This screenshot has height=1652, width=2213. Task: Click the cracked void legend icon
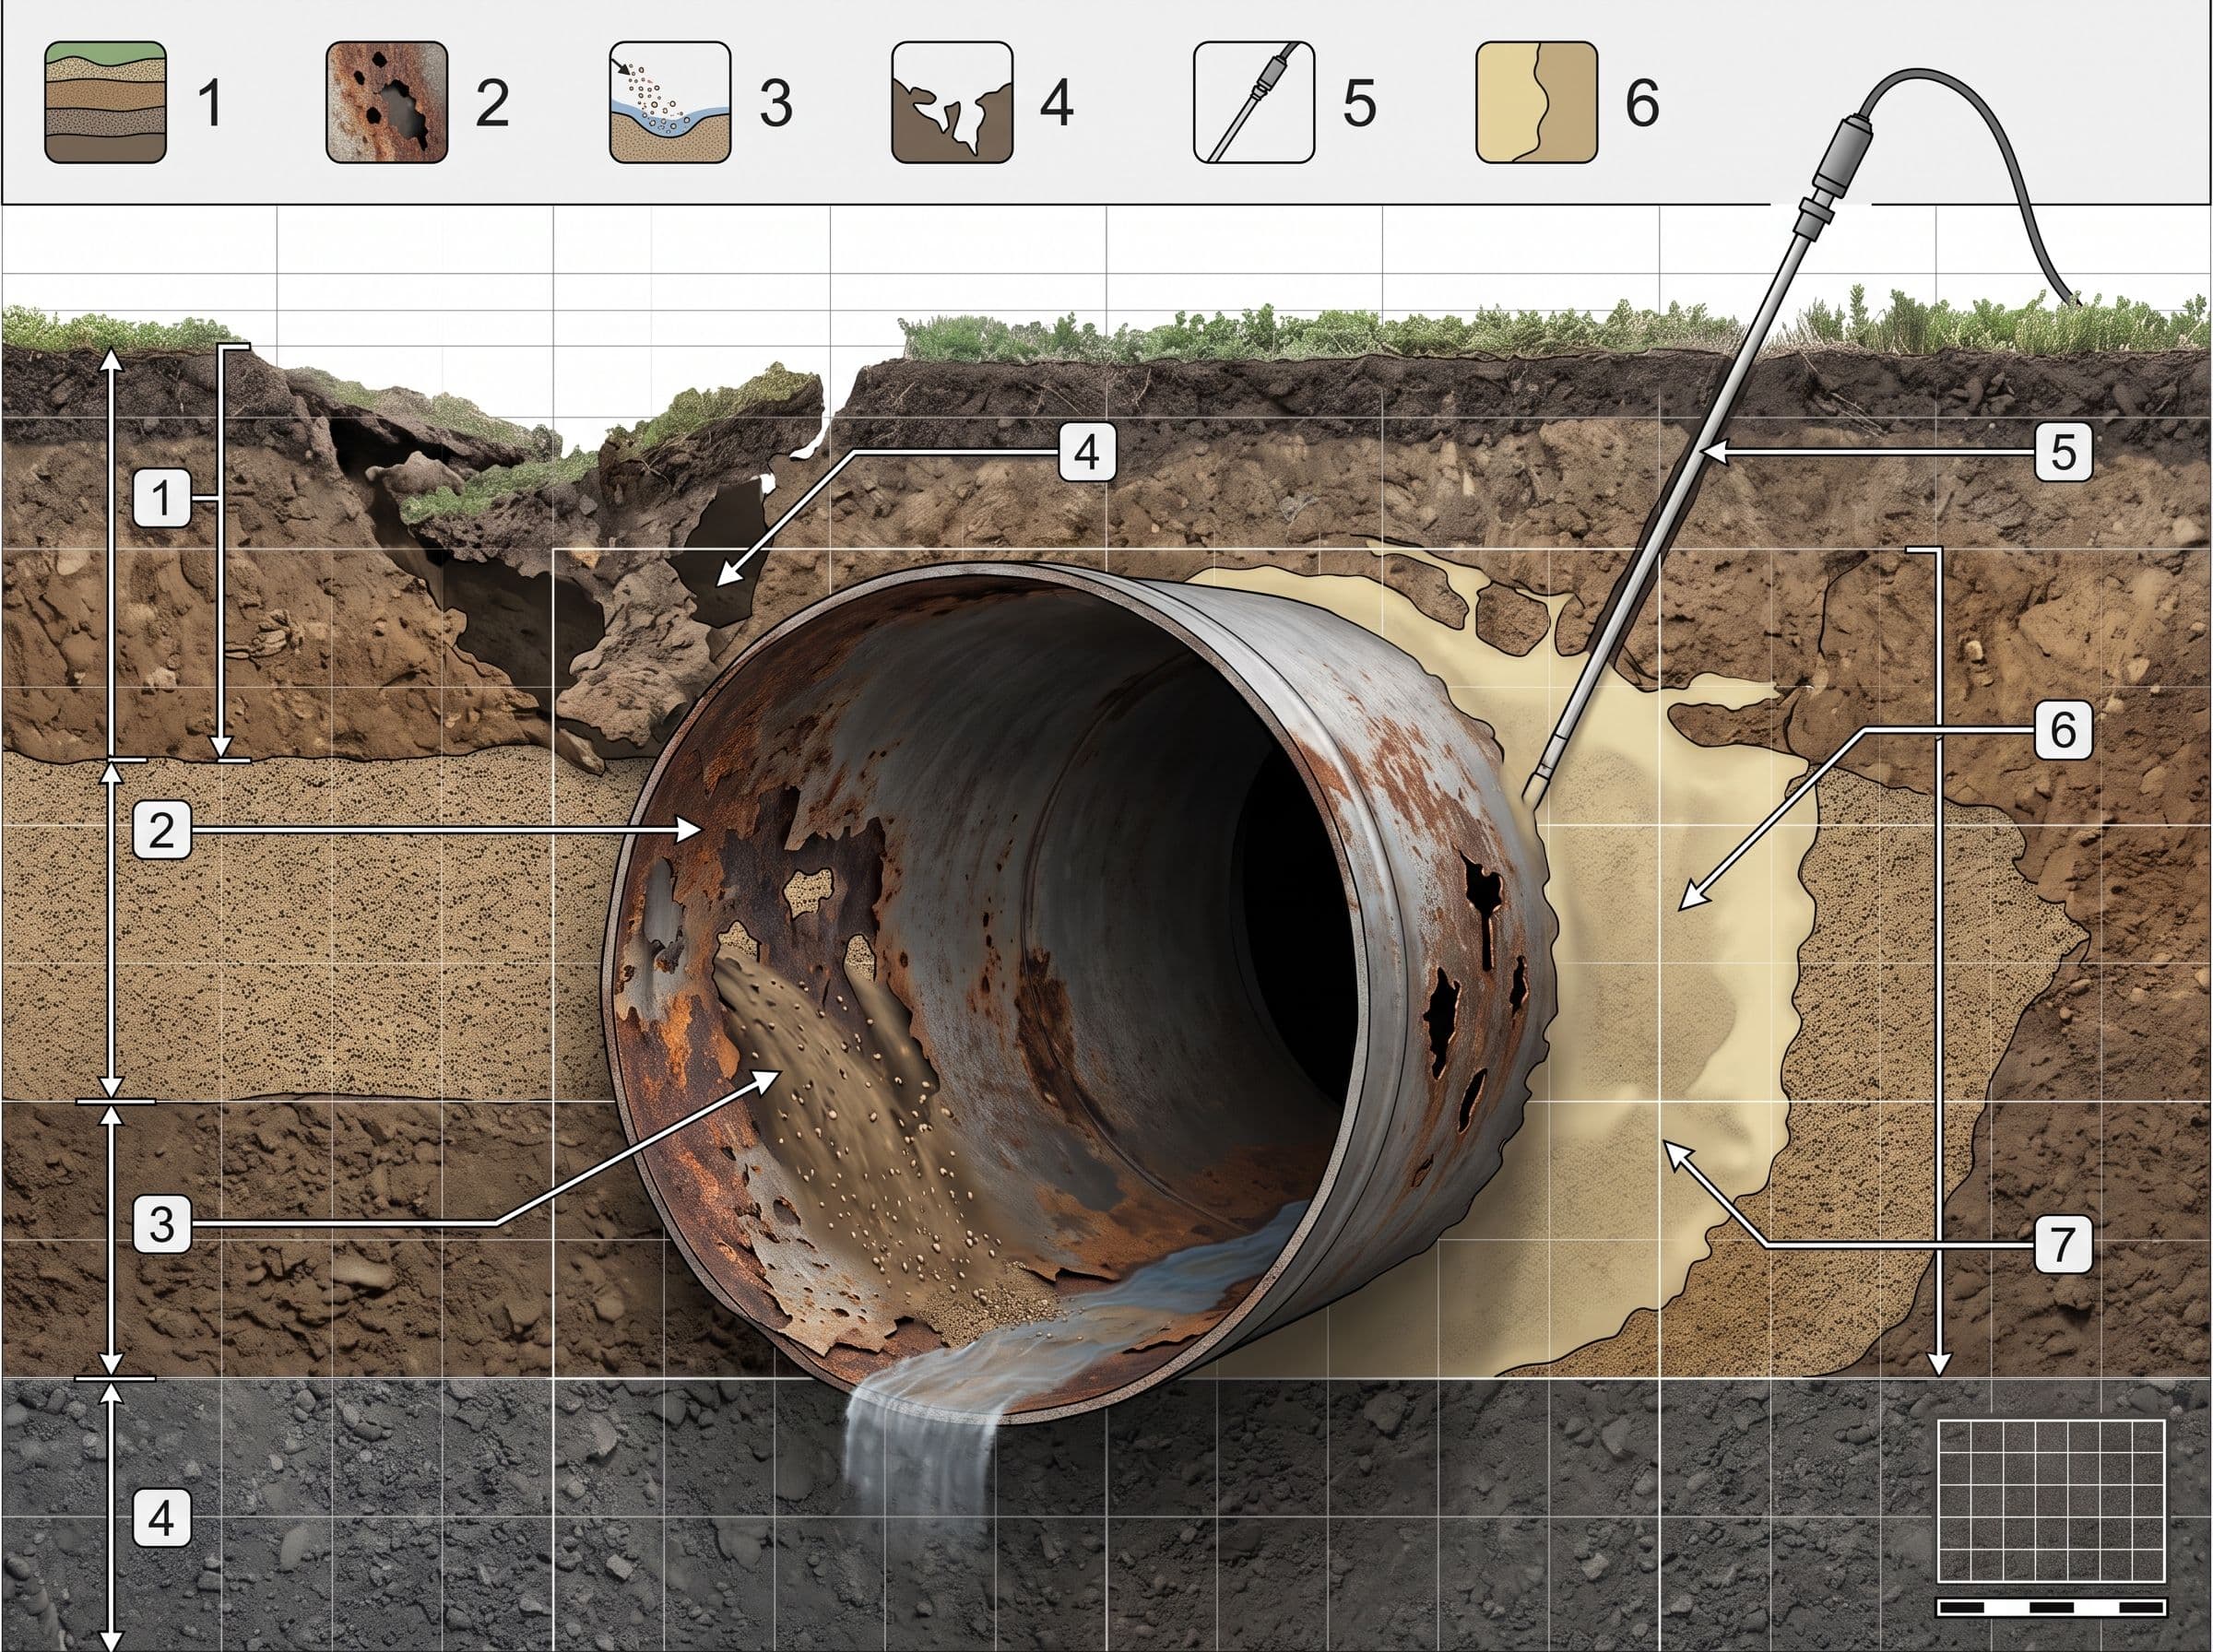(x=952, y=102)
